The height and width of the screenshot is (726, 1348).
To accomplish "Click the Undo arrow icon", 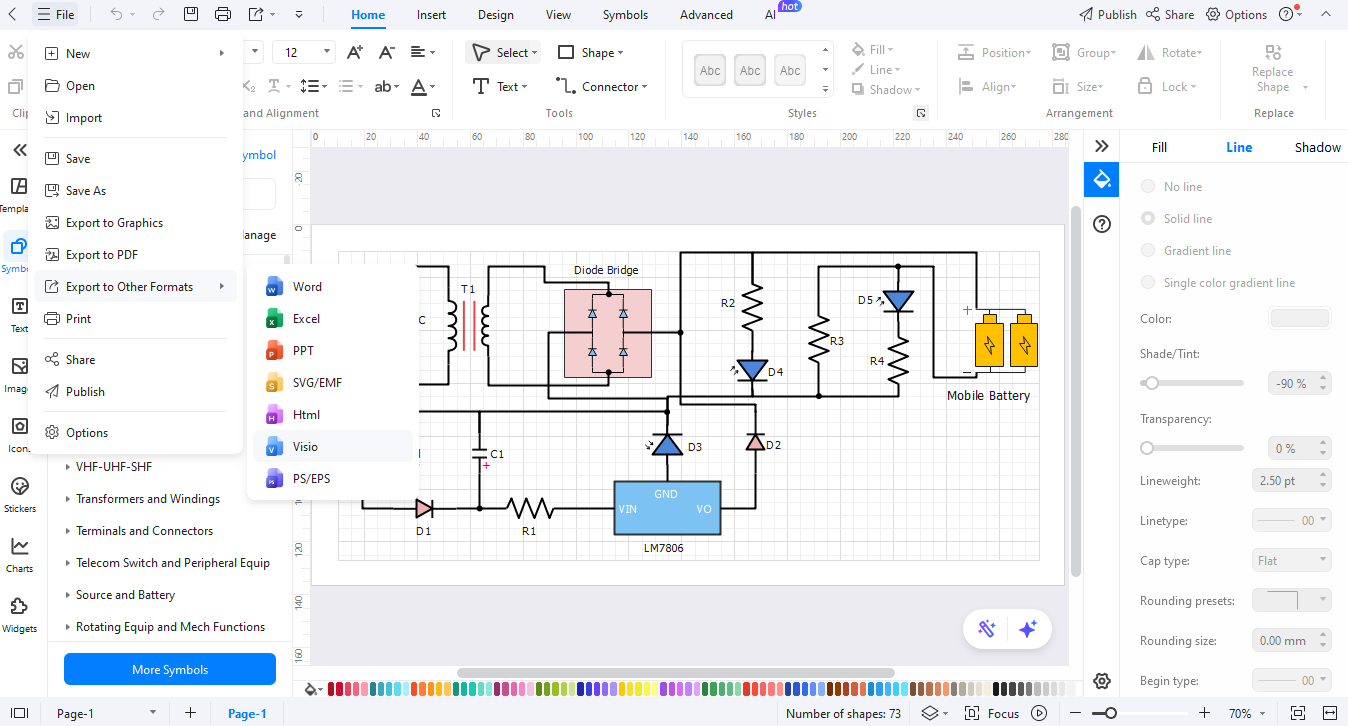I will click(116, 14).
